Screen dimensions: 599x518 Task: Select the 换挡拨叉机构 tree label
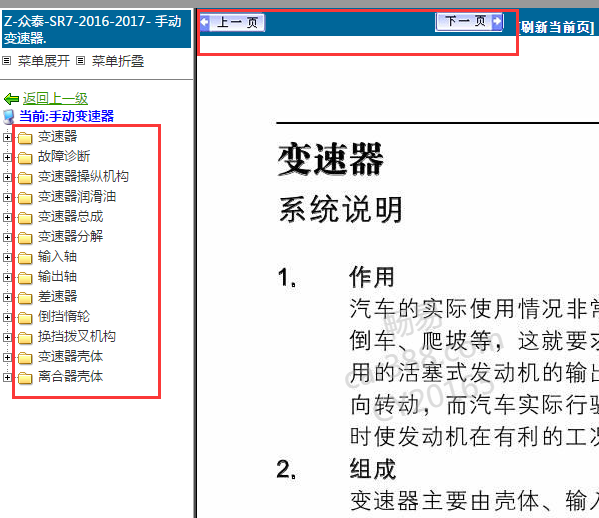77,337
